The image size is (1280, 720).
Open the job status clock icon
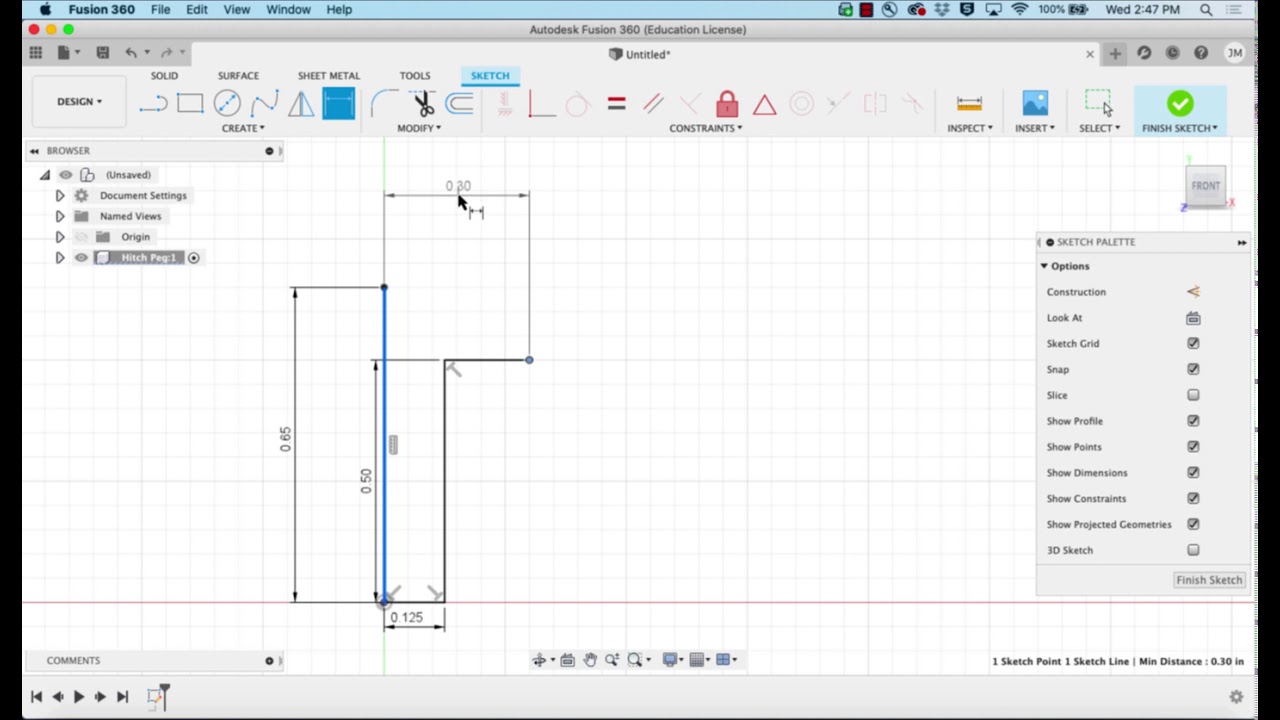click(1172, 53)
